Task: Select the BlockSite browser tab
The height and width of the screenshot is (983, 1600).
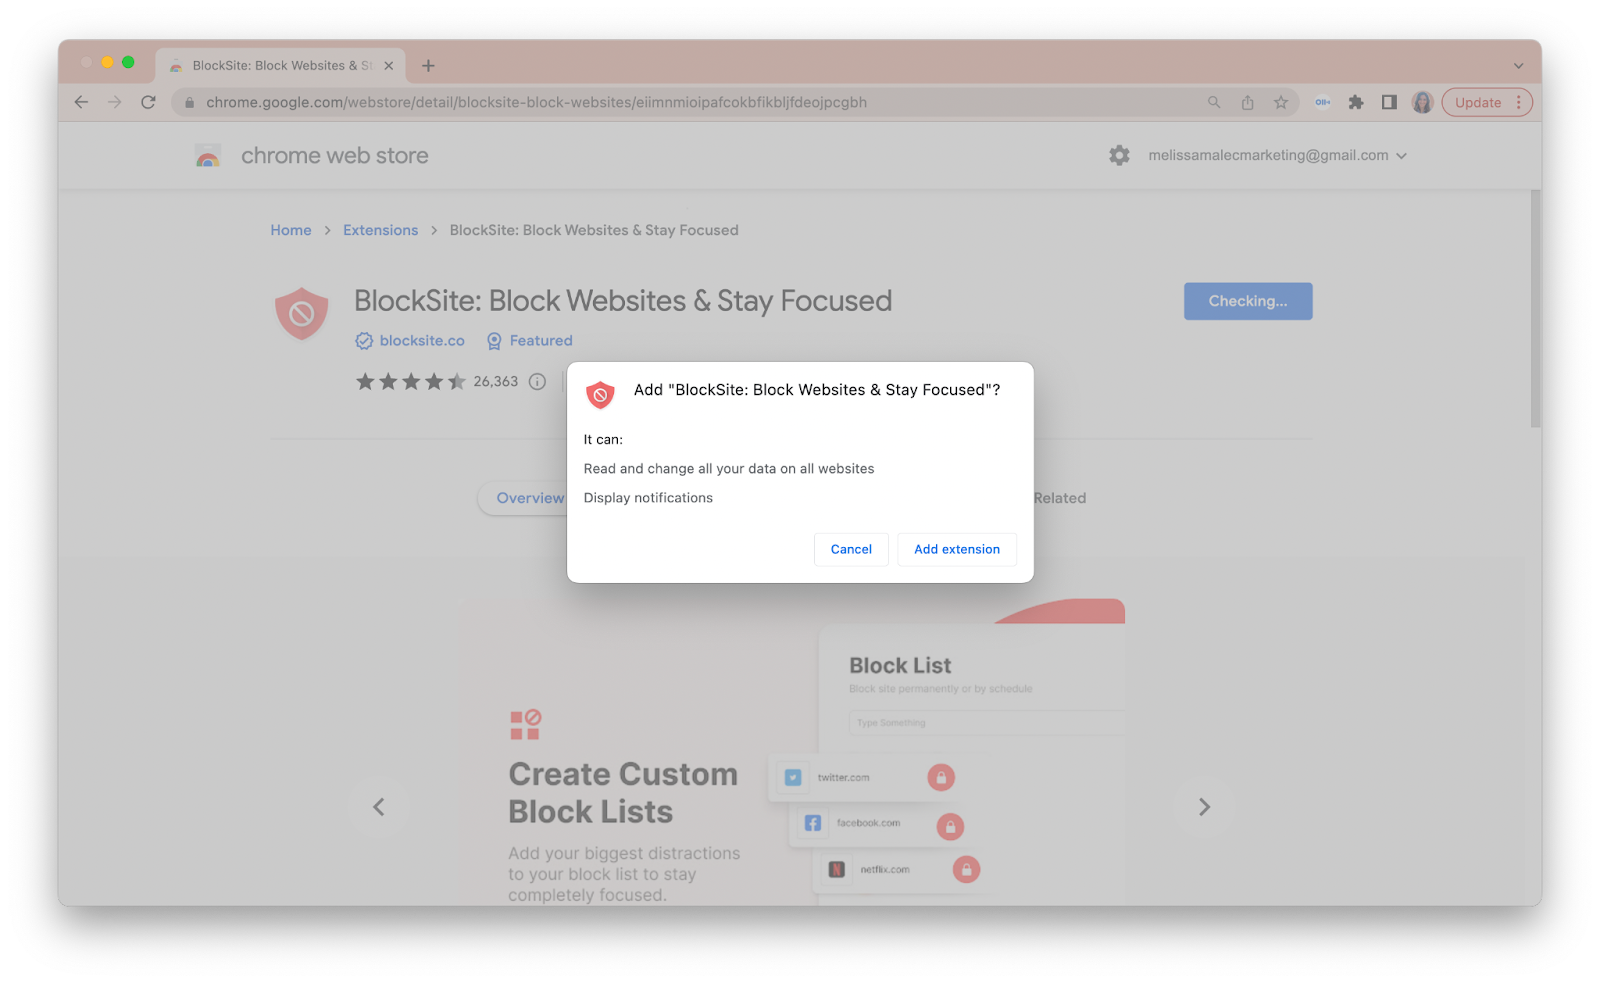Action: pos(280,66)
